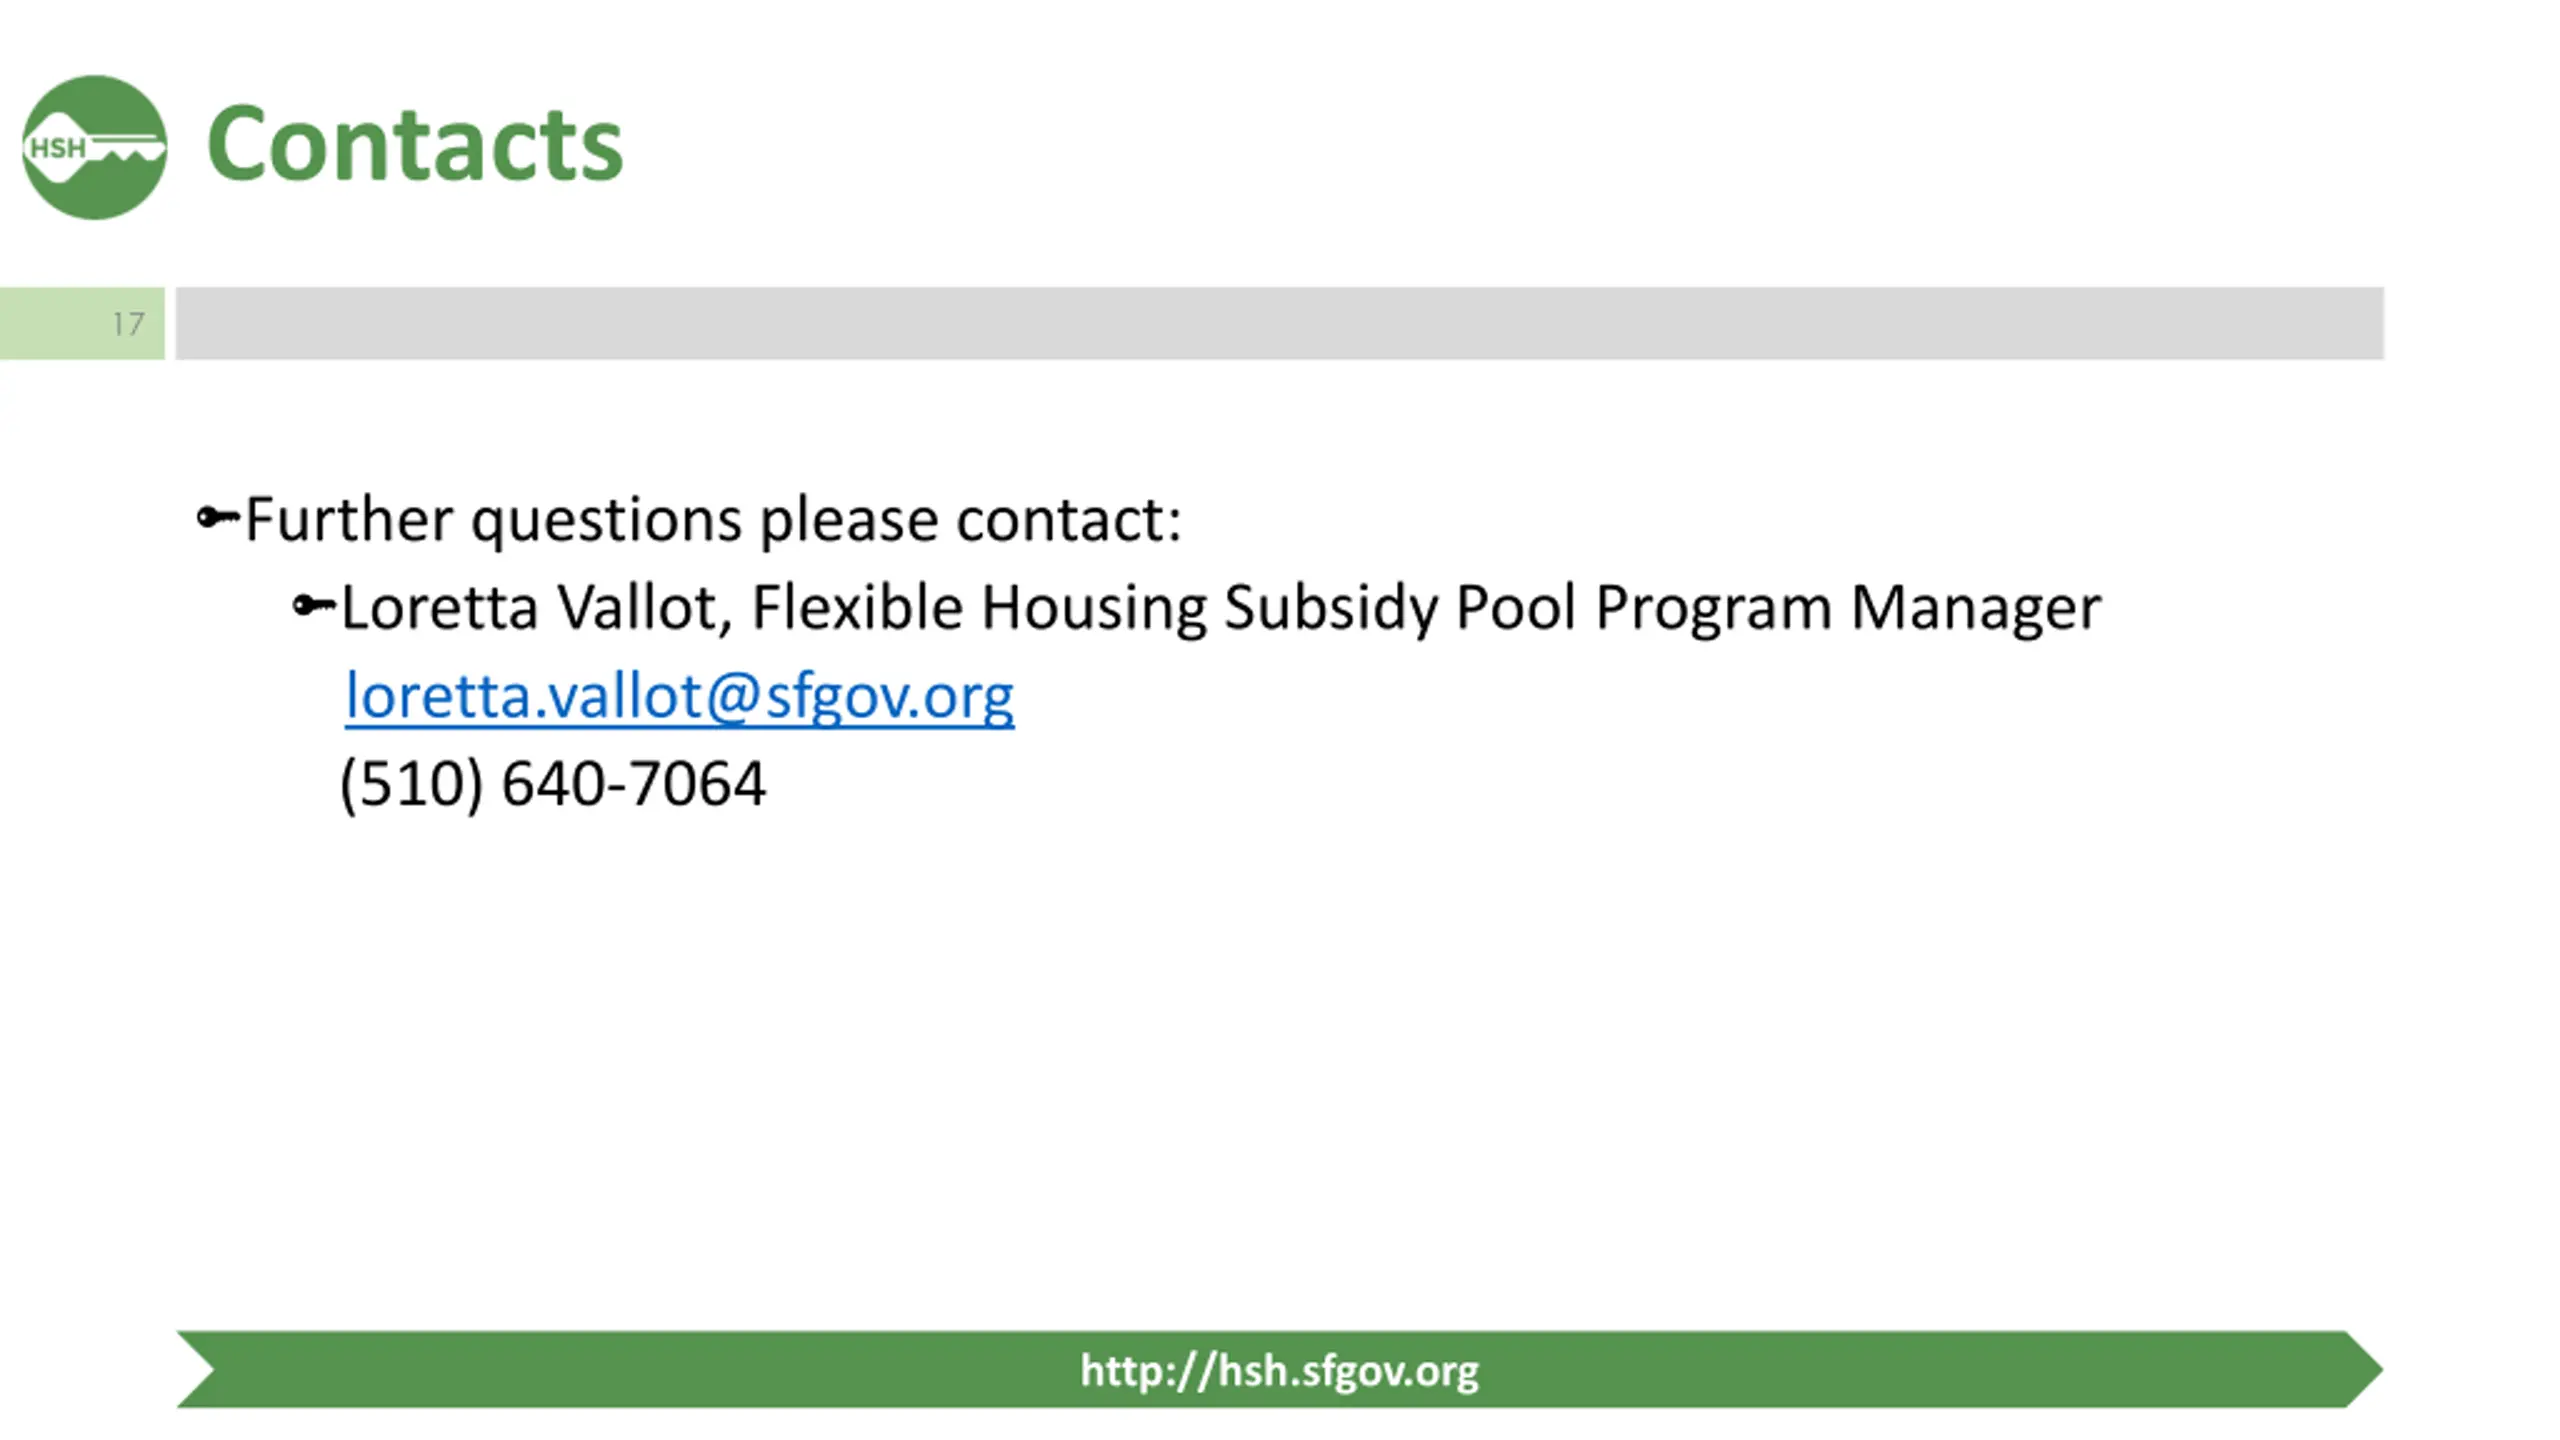Image resolution: width=2560 pixels, height=1440 pixels.
Task: Click the green HSH key logo
Action: tap(94, 147)
